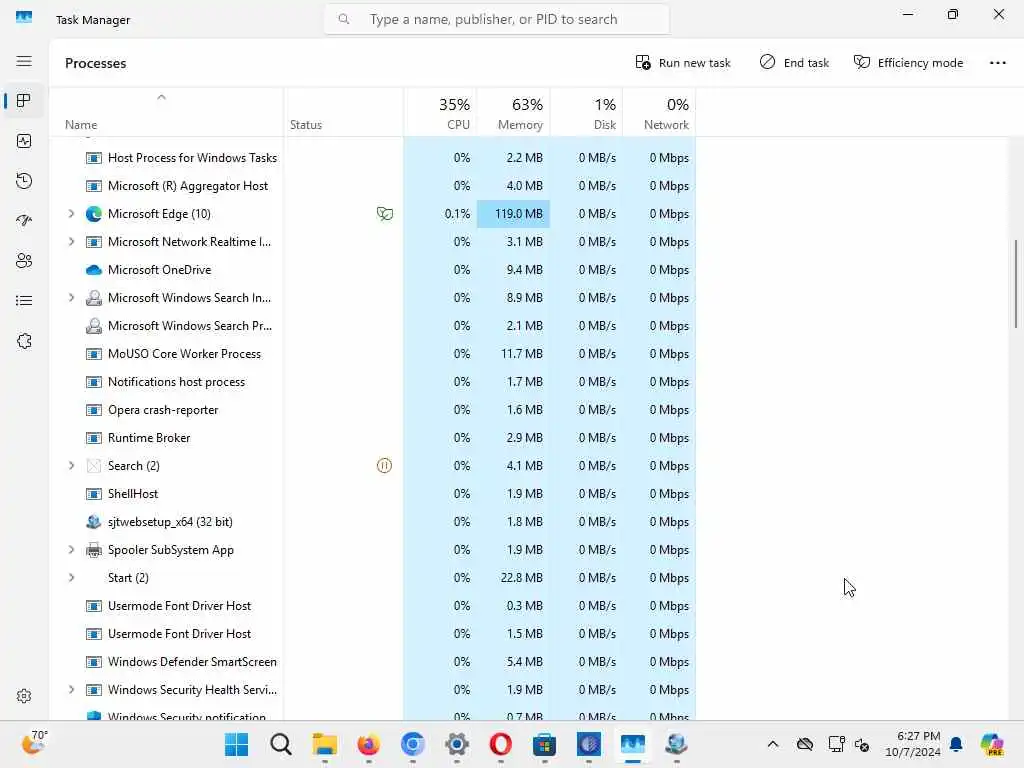1024x768 pixels.
Task: Show hidden system tray icons
Action: [773, 744]
